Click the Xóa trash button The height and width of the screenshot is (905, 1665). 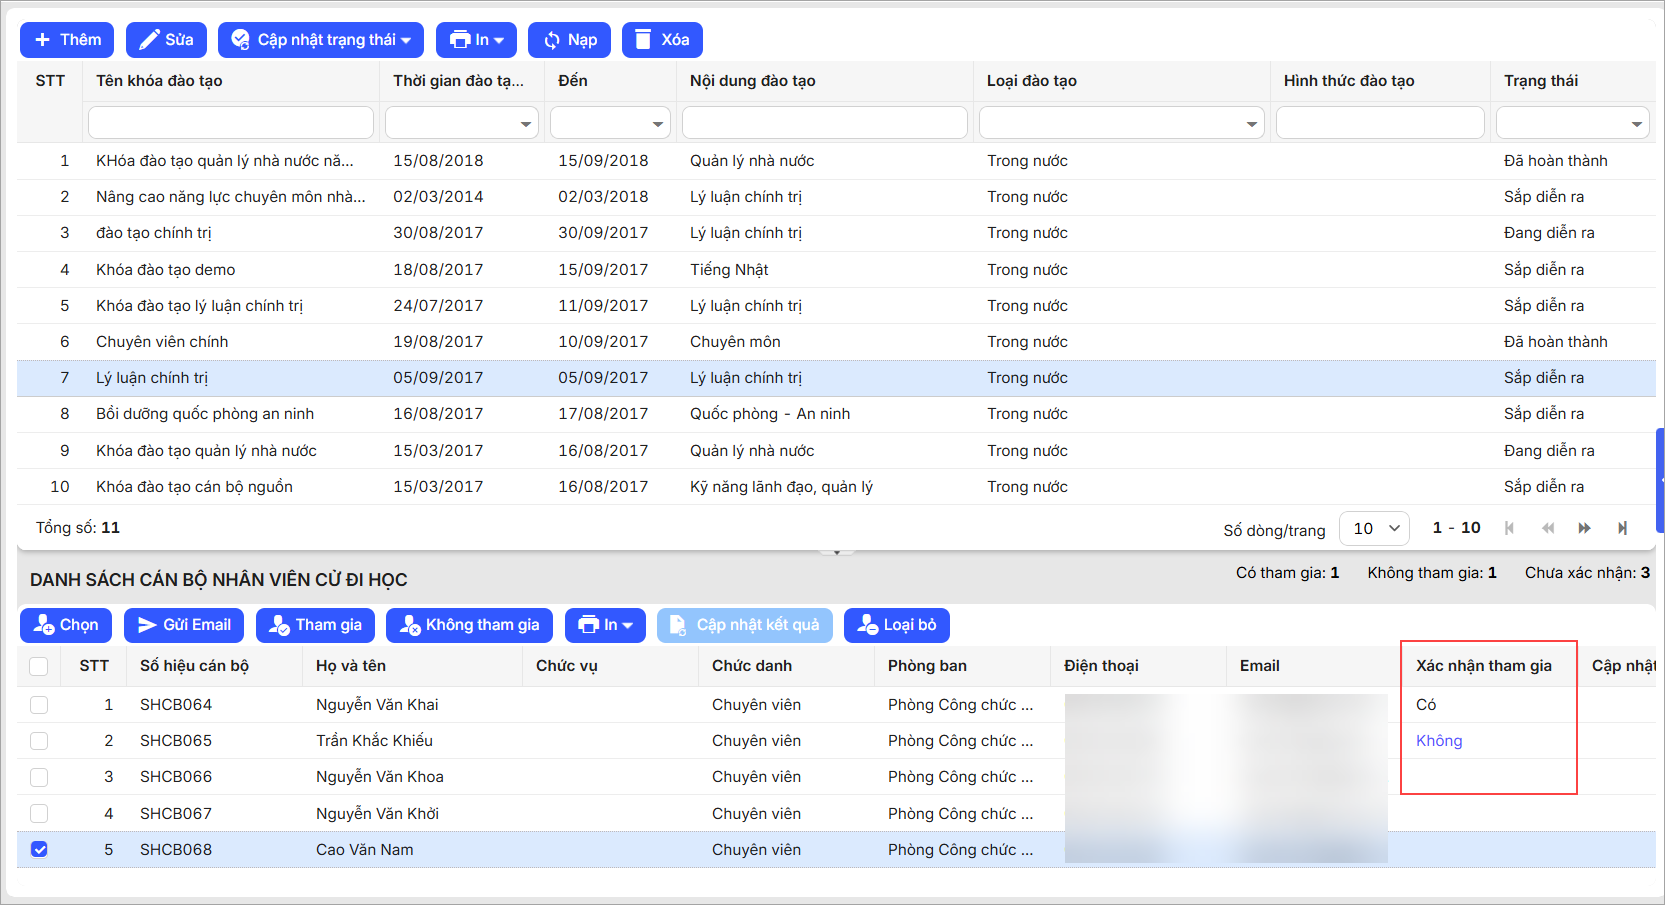[661, 40]
